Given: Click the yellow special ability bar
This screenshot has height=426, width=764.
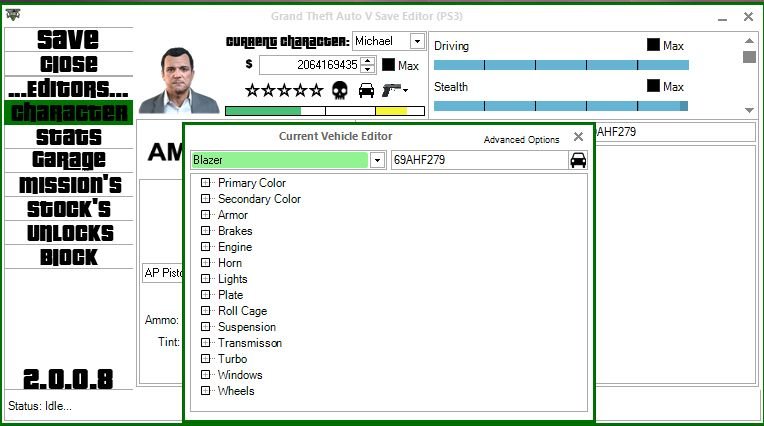Looking at the screenshot, I should (391, 111).
